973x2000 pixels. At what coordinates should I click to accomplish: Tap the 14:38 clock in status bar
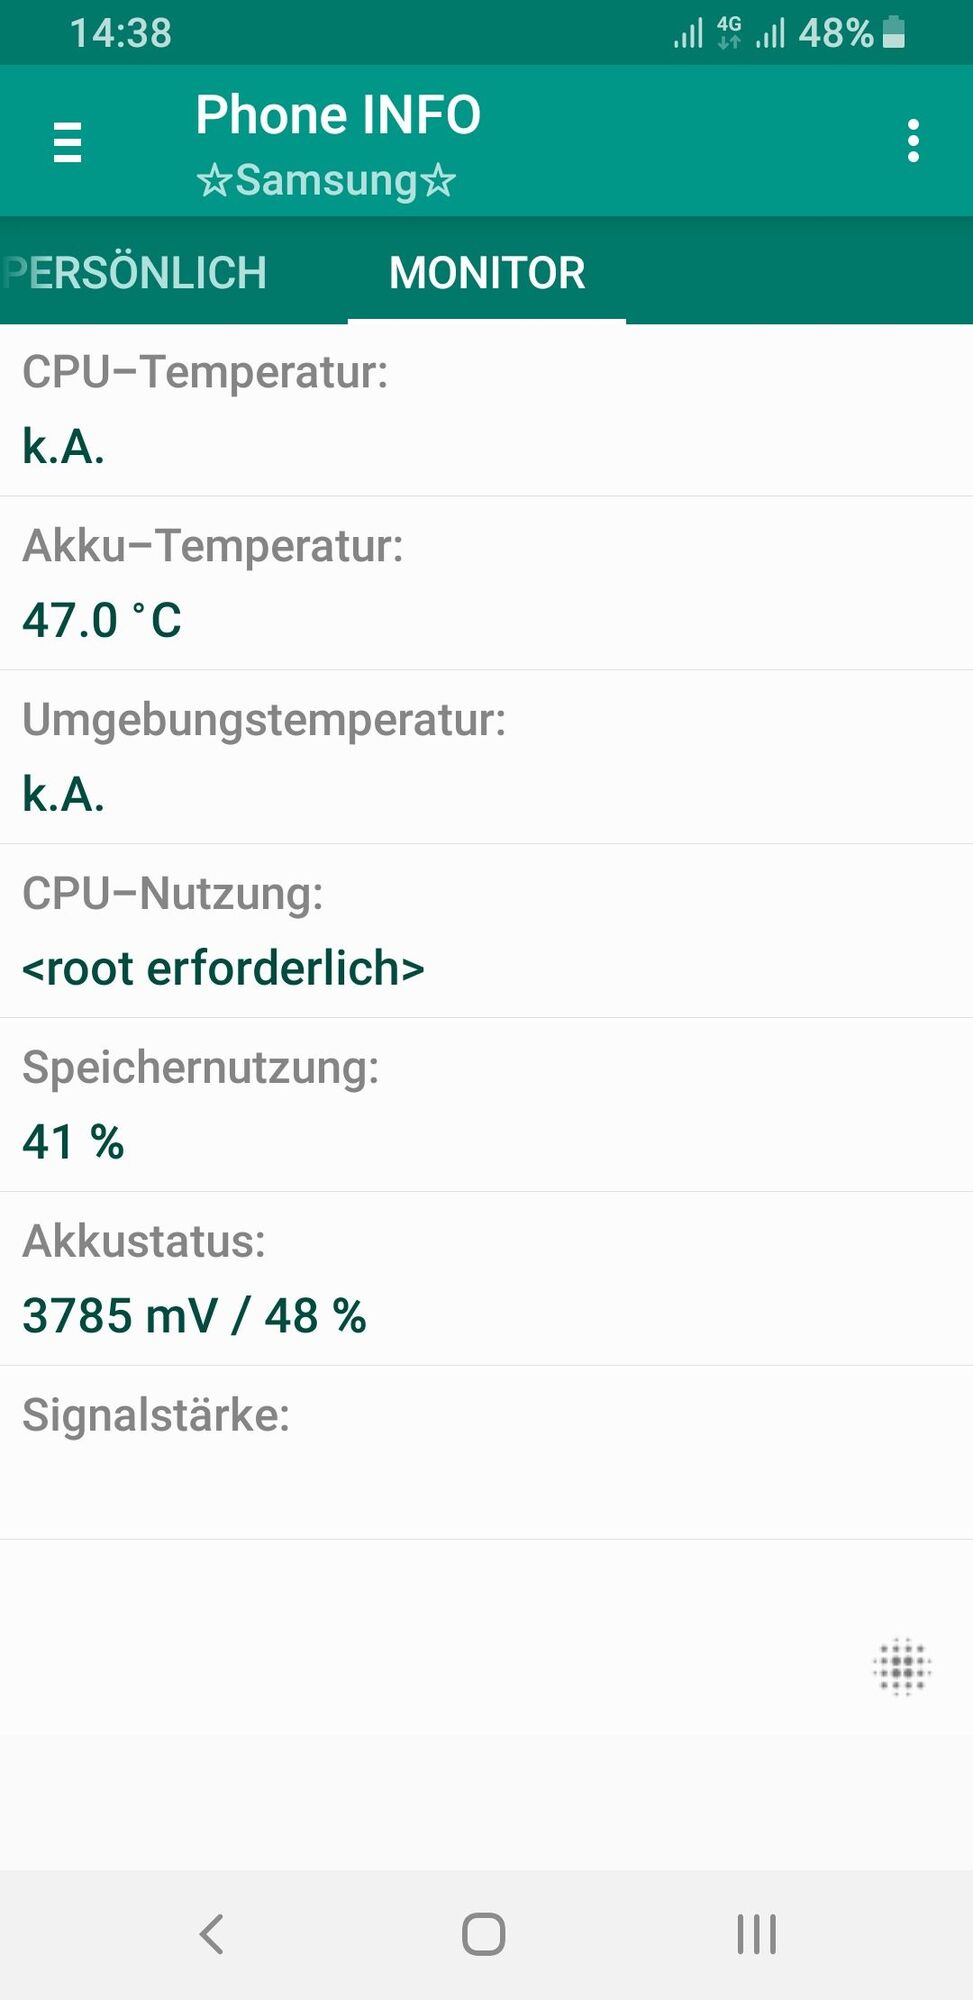121,33
